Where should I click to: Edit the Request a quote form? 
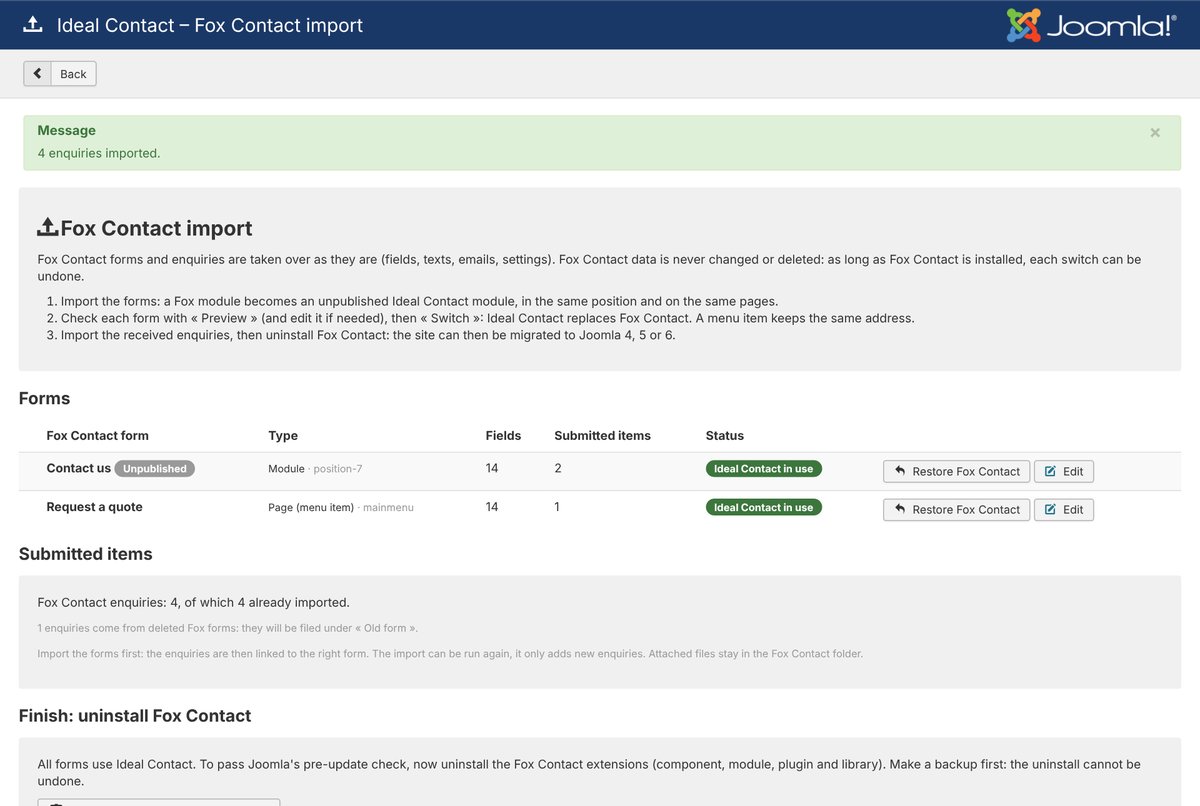pyautogui.click(x=1064, y=509)
